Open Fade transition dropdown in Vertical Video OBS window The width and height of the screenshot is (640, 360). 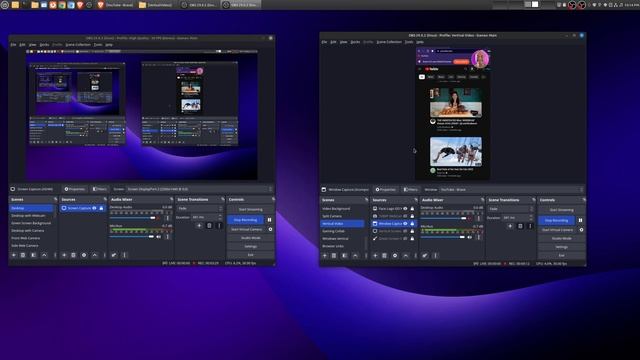(x=511, y=209)
